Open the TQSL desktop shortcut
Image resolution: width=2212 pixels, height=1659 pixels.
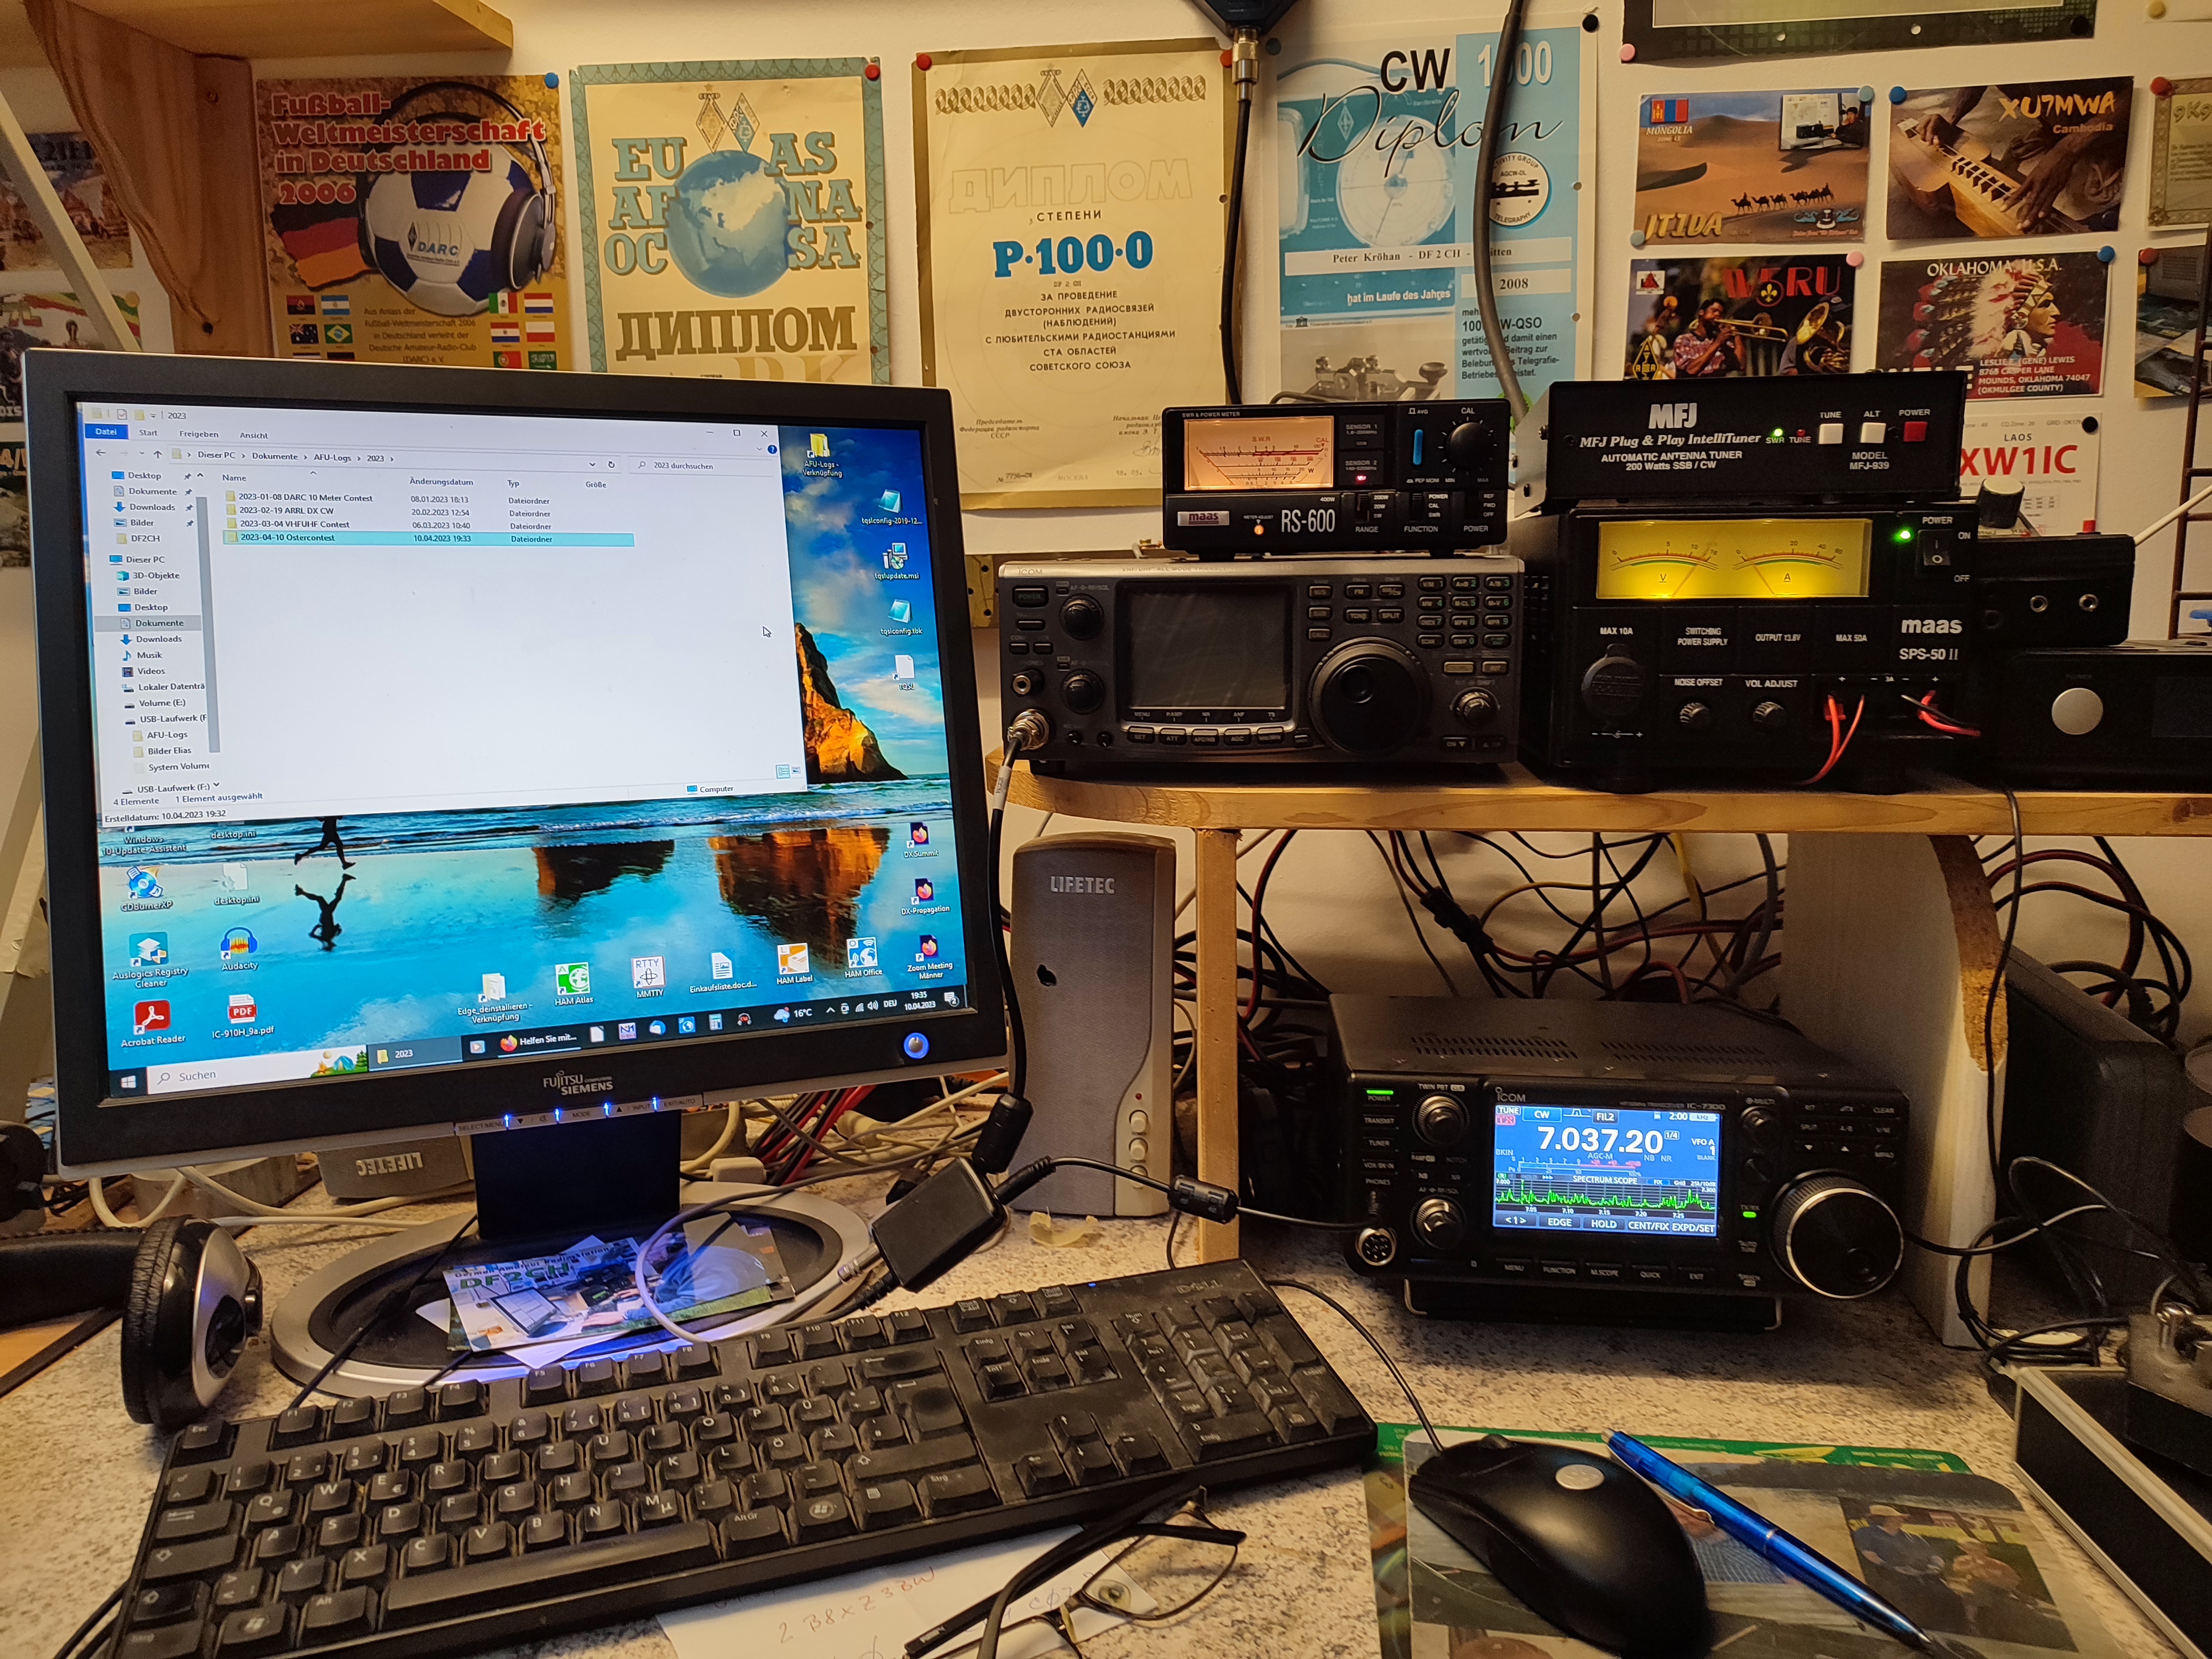coord(905,672)
